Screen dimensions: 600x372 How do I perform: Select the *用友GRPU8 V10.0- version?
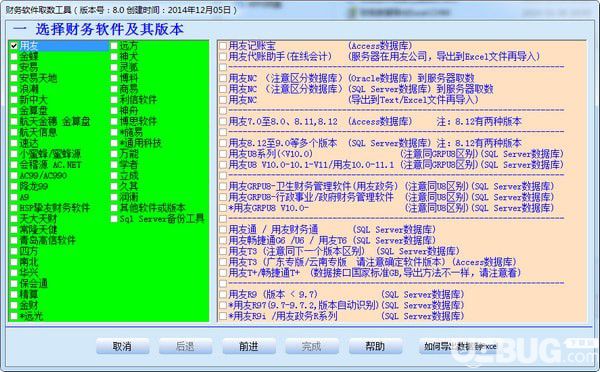coord(223,208)
